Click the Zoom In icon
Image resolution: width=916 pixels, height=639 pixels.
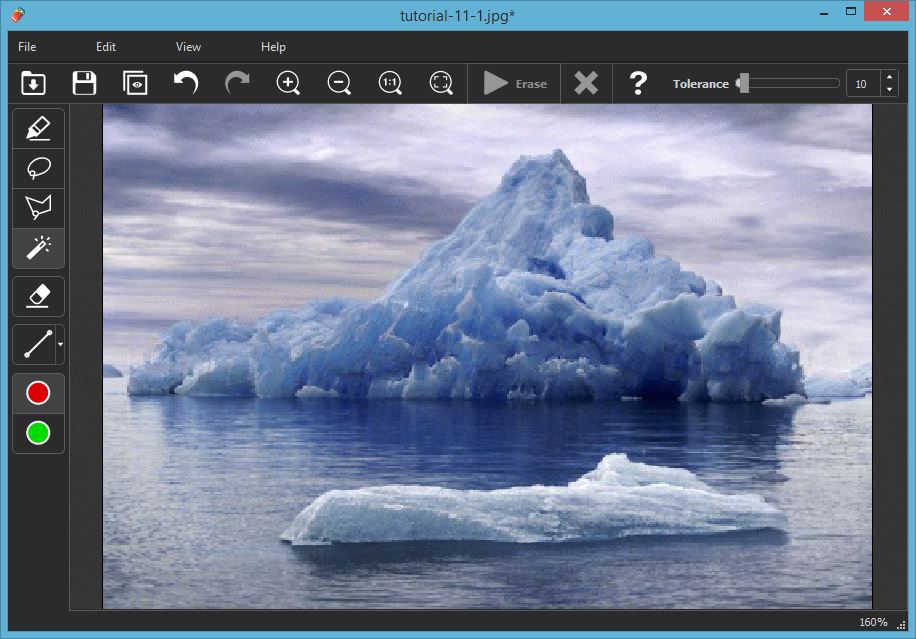pos(288,83)
